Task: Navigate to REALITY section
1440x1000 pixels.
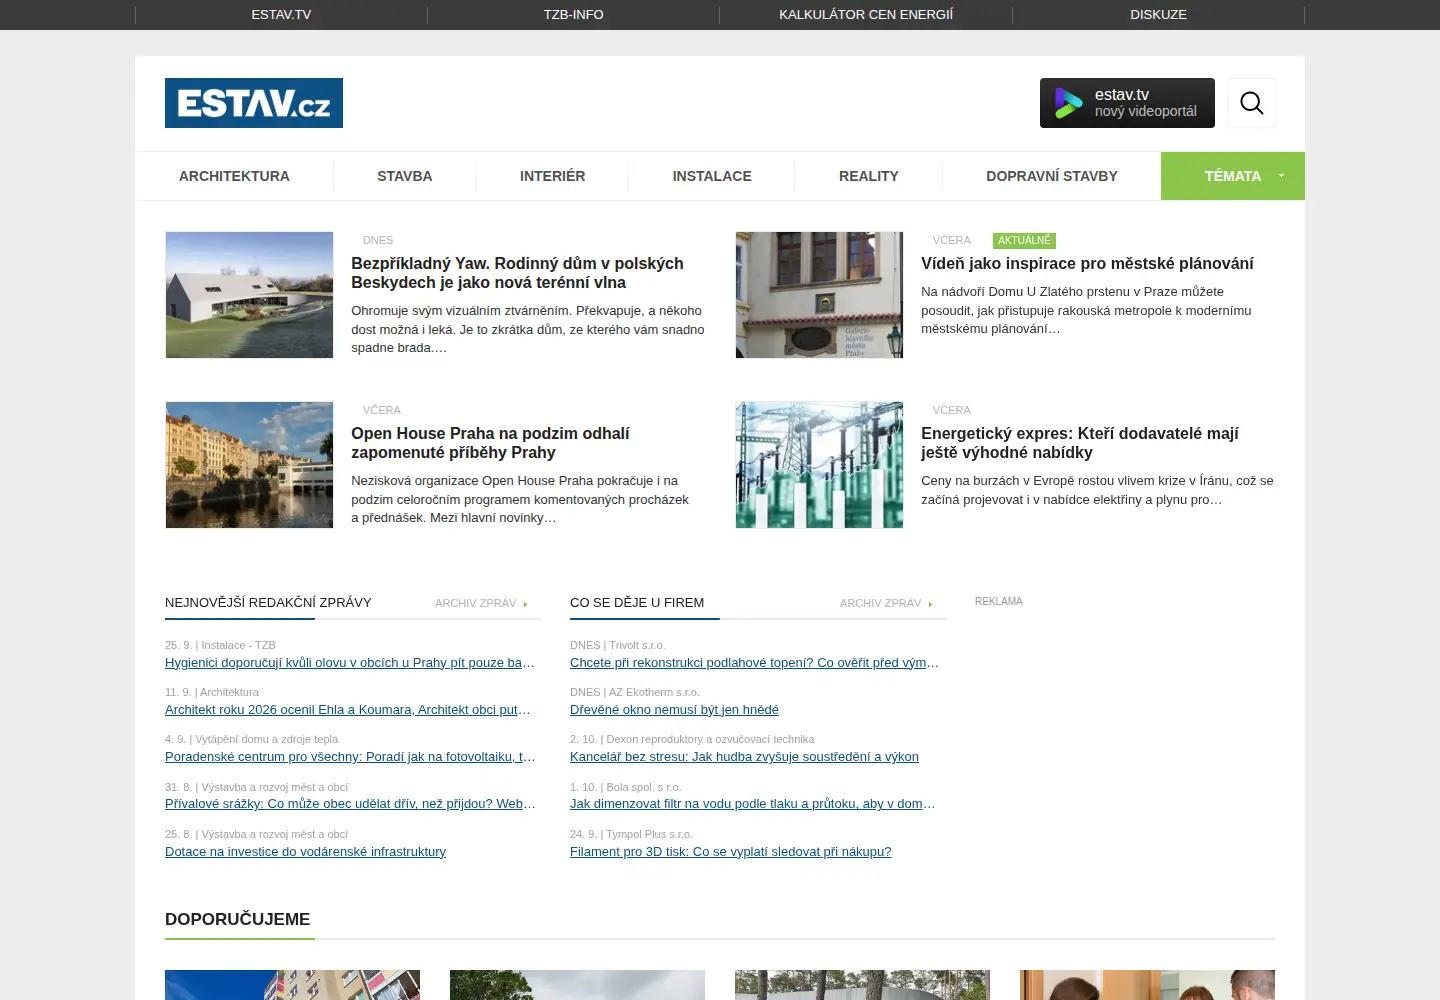Action: 869,176
